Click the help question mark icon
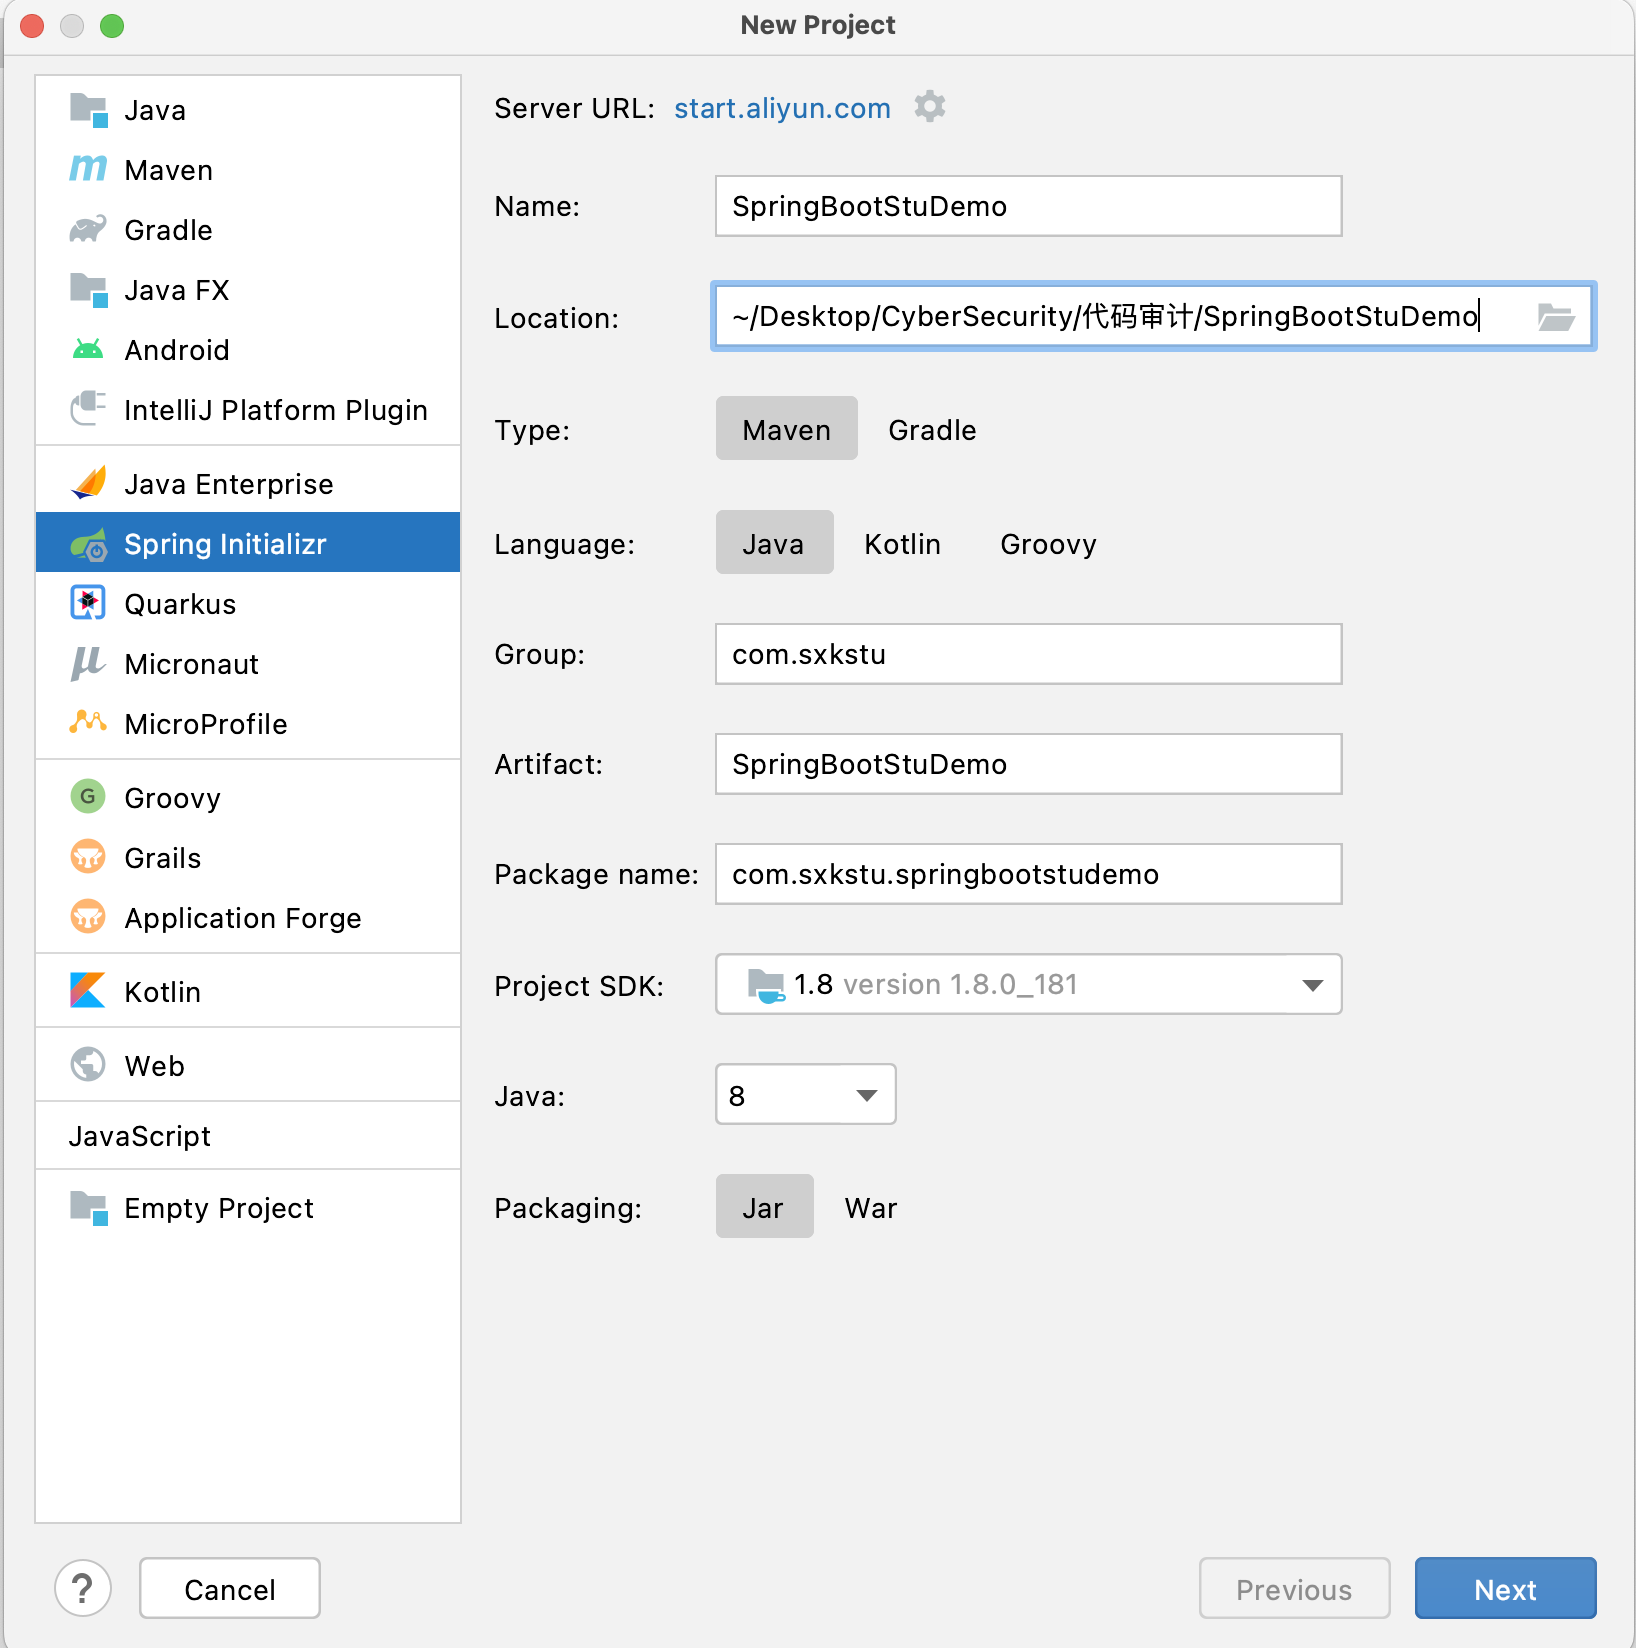1636x1648 pixels. 83,1588
